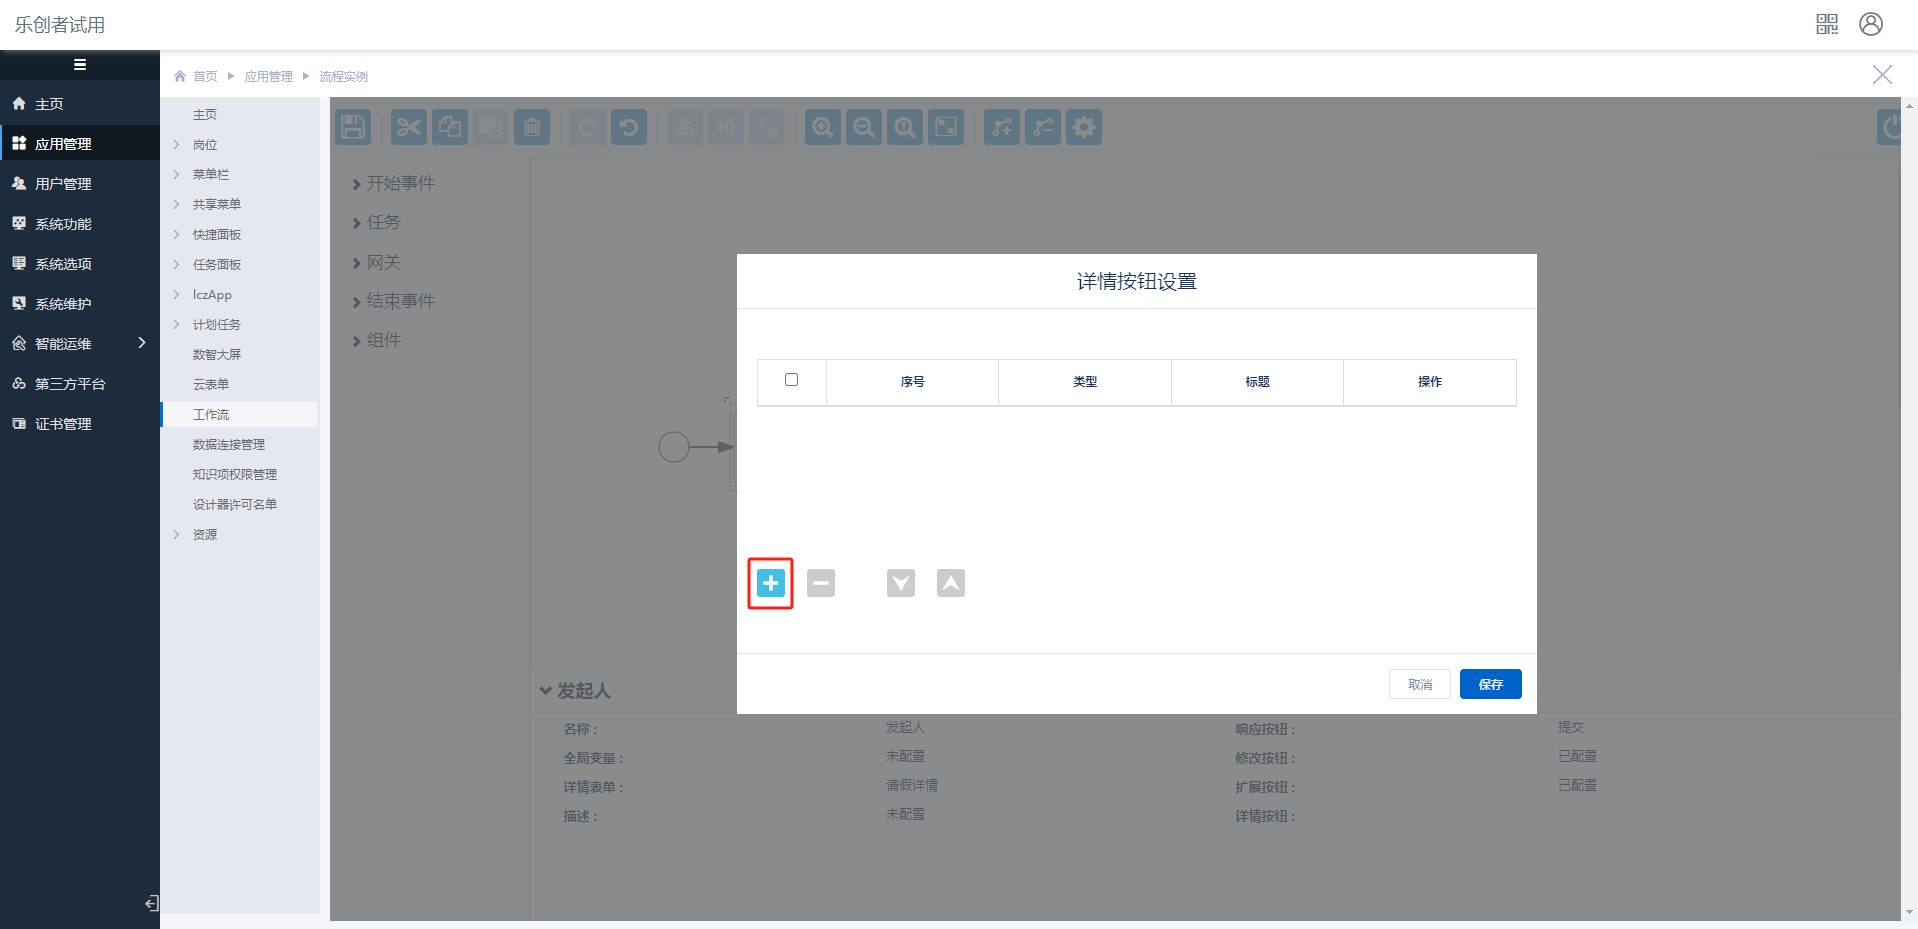This screenshot has height=929, width=1918.
Task: Toggle the hamburger menu icon
Action: tap(80, 65)
